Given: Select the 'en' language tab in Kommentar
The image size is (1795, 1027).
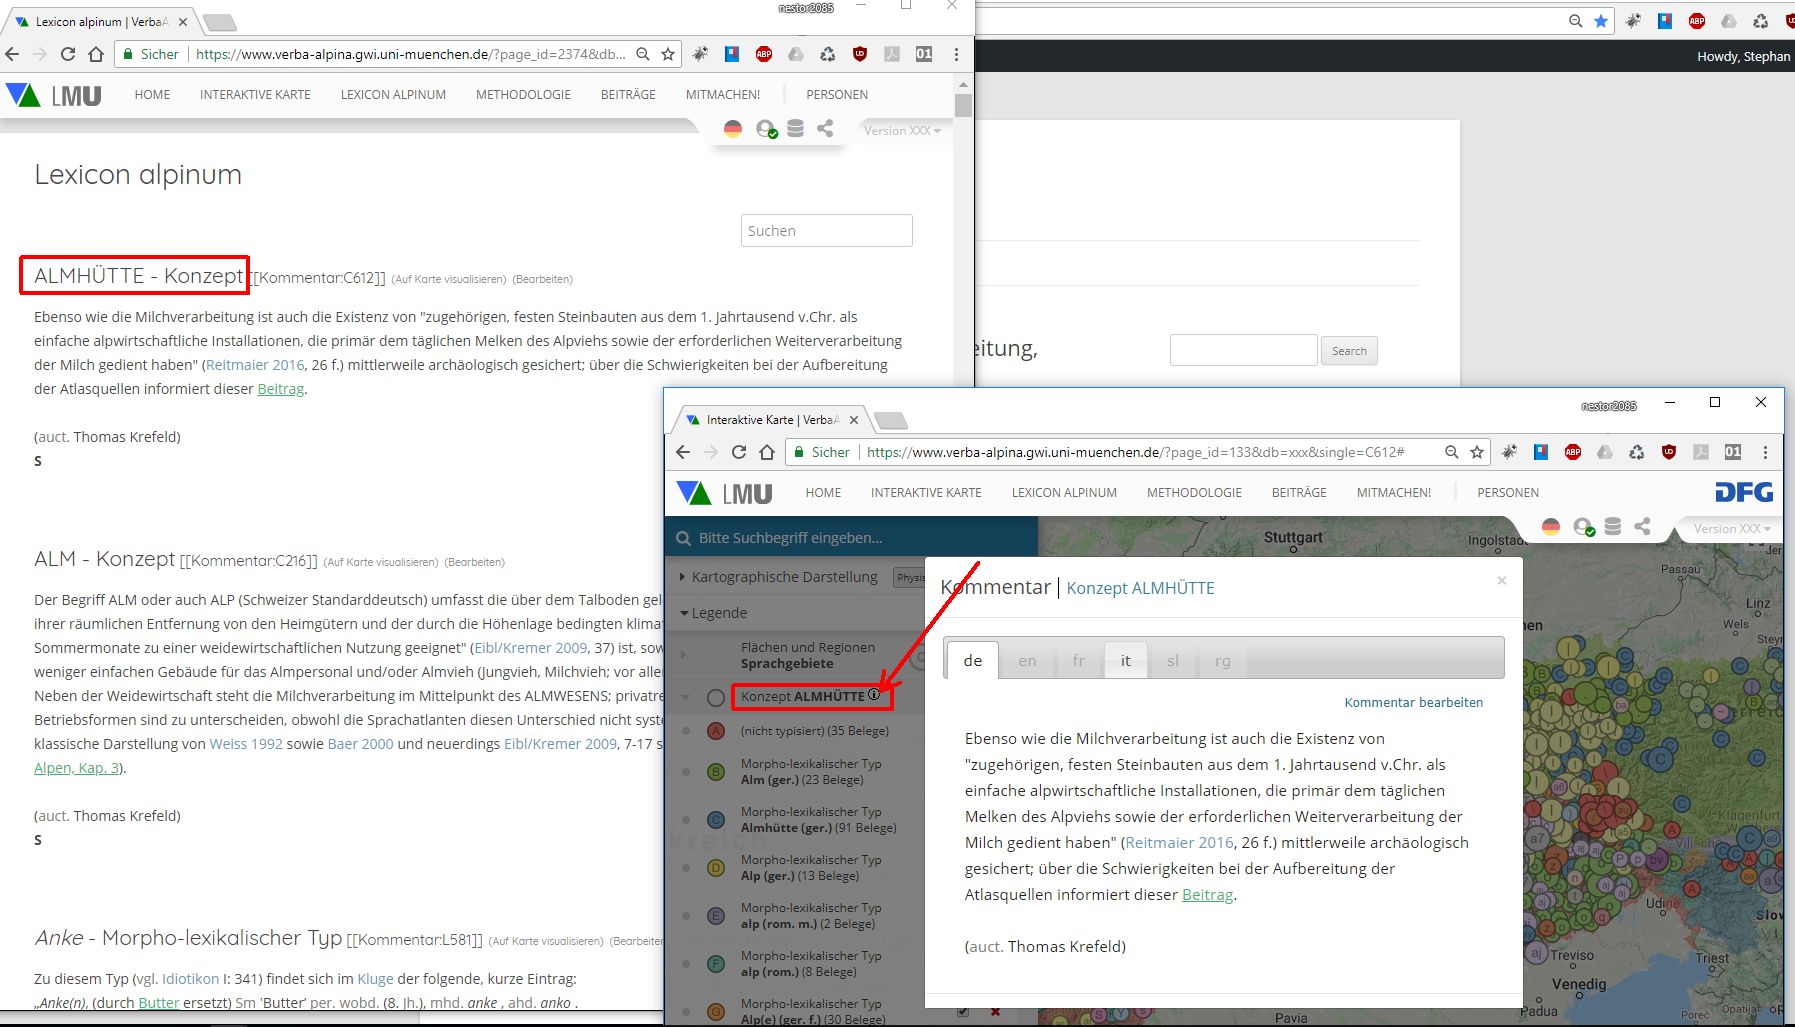Looking at the screenshot, I should tap(1027, 660).
